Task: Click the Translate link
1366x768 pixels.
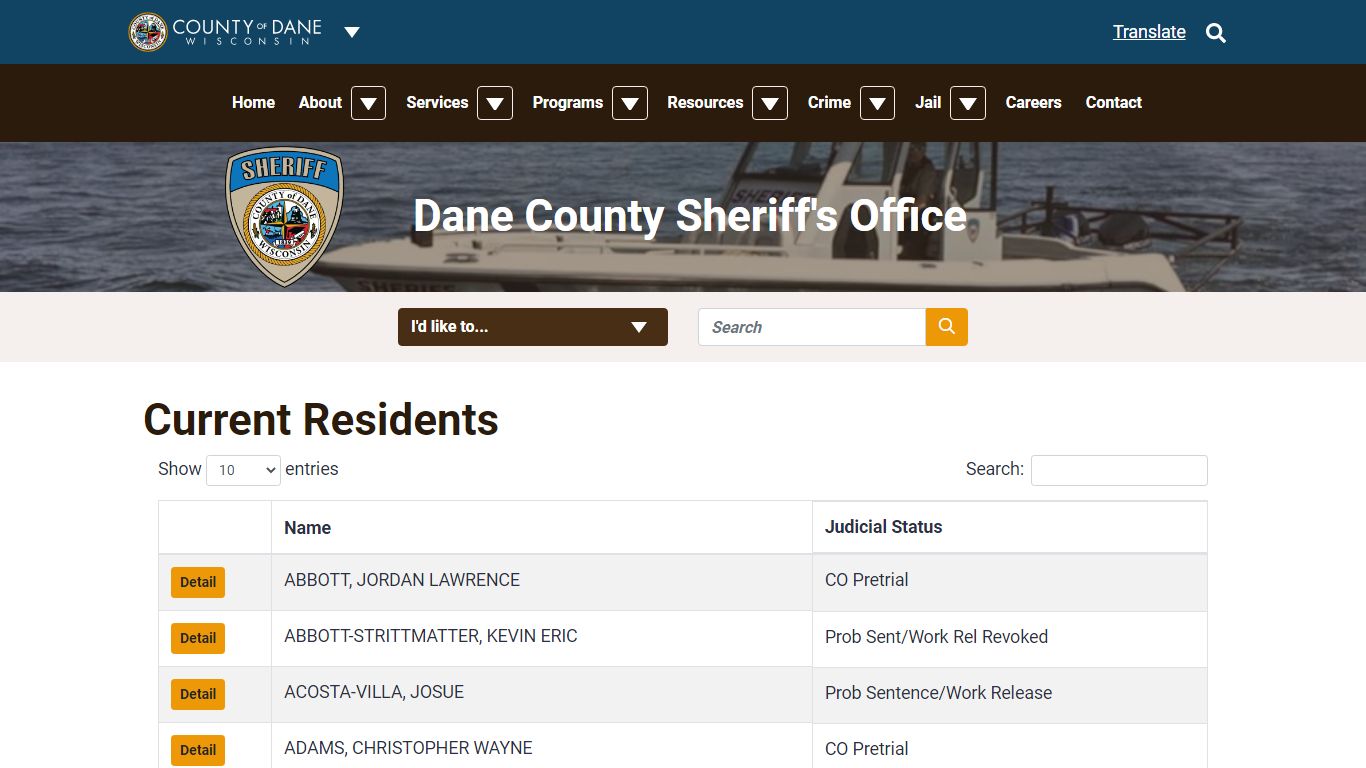Action: click(1149, 32)
